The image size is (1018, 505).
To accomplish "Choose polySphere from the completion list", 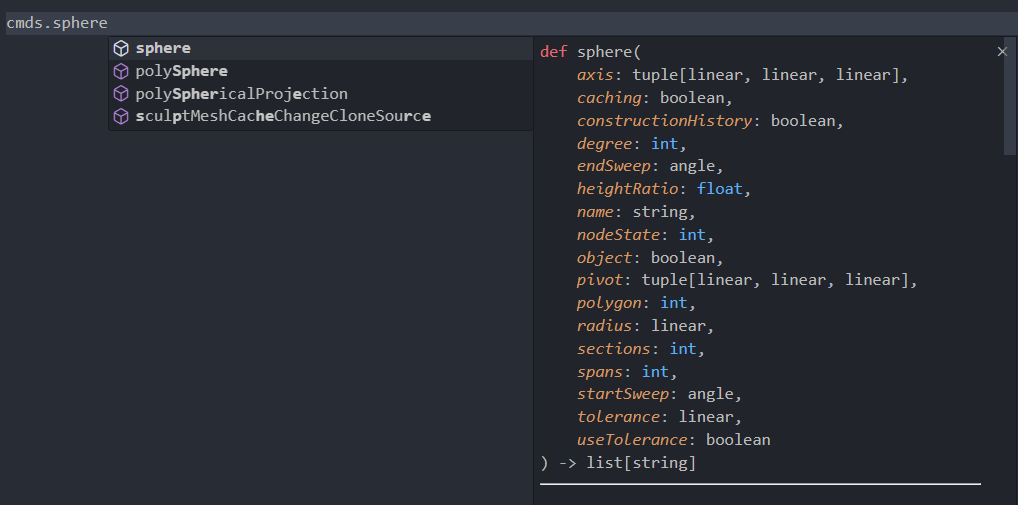I will [x=321, y=71].
